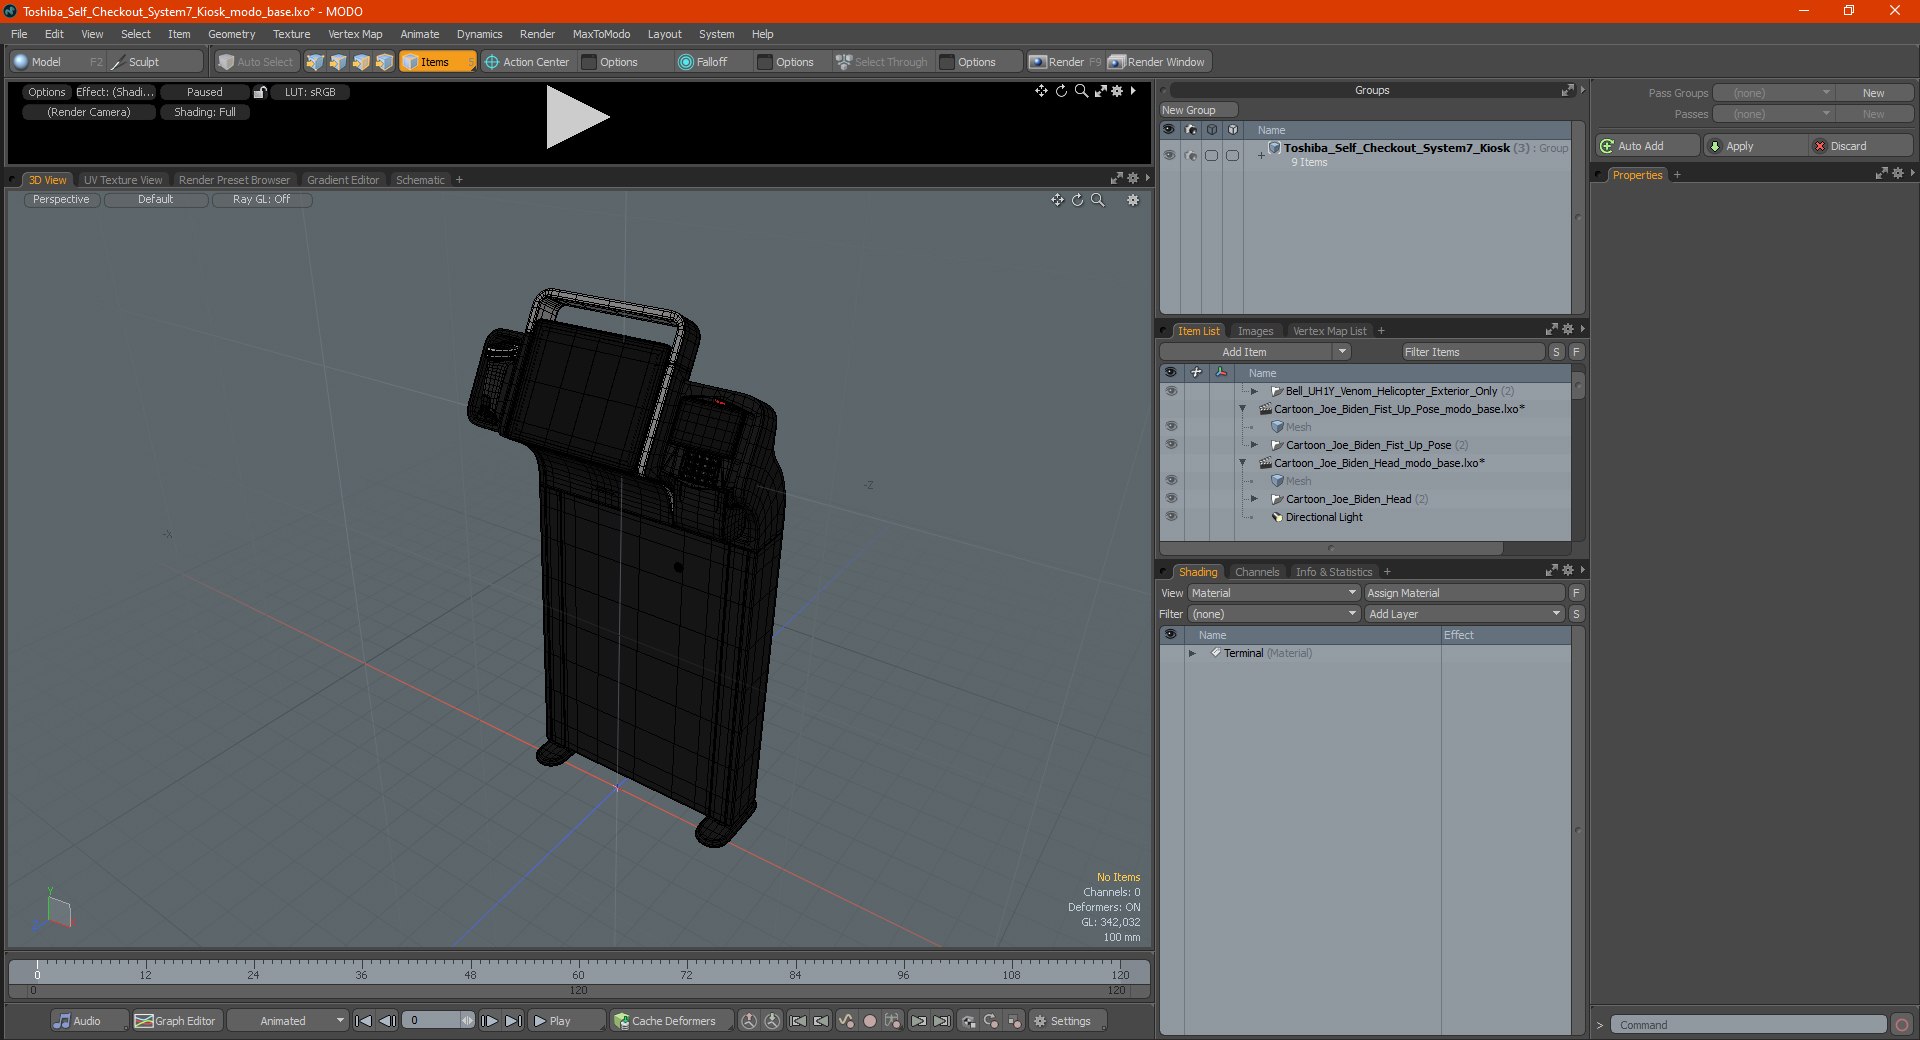Click frame 60 on the timeline
Viewport: 1920px width, 1040px height.
pyautogui.click(x=578, y=973)
